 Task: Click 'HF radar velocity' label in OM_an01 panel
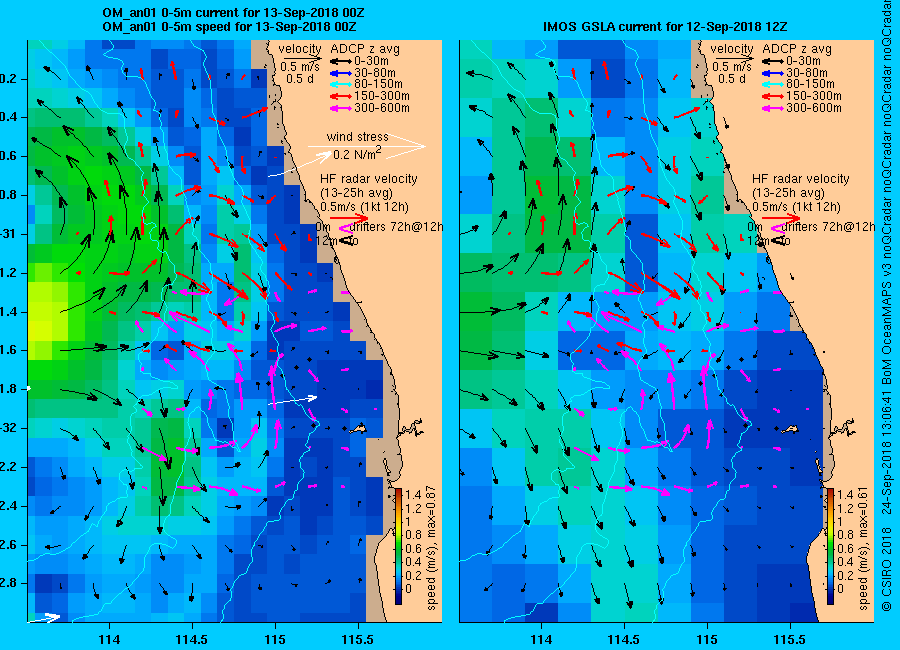[368, 179]
